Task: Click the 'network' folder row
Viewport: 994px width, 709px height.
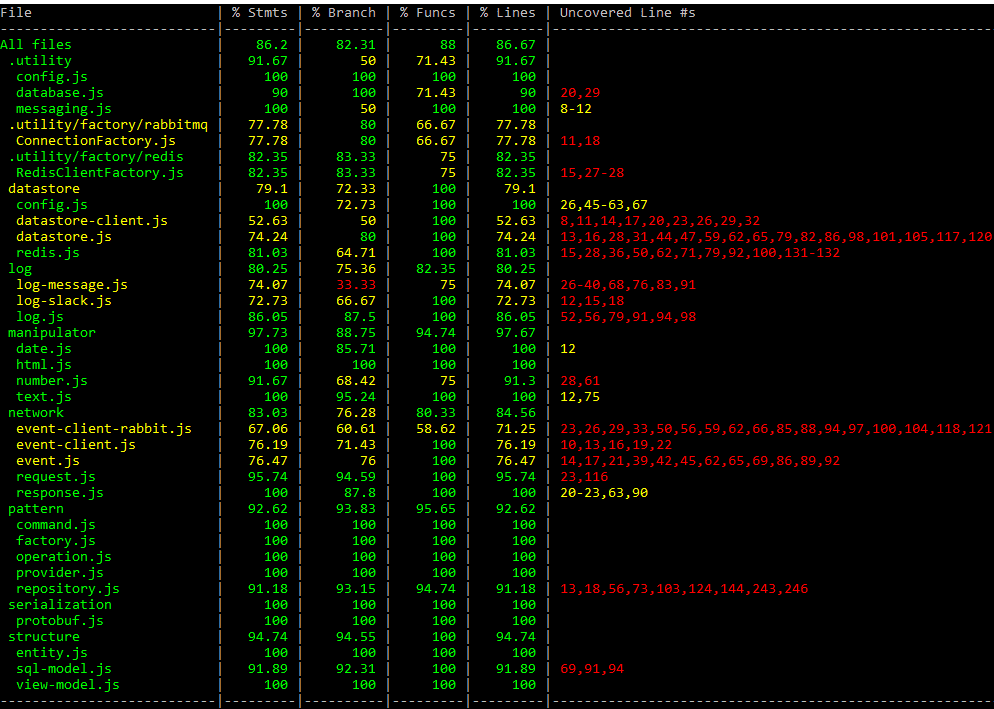Action: [36, 413]
